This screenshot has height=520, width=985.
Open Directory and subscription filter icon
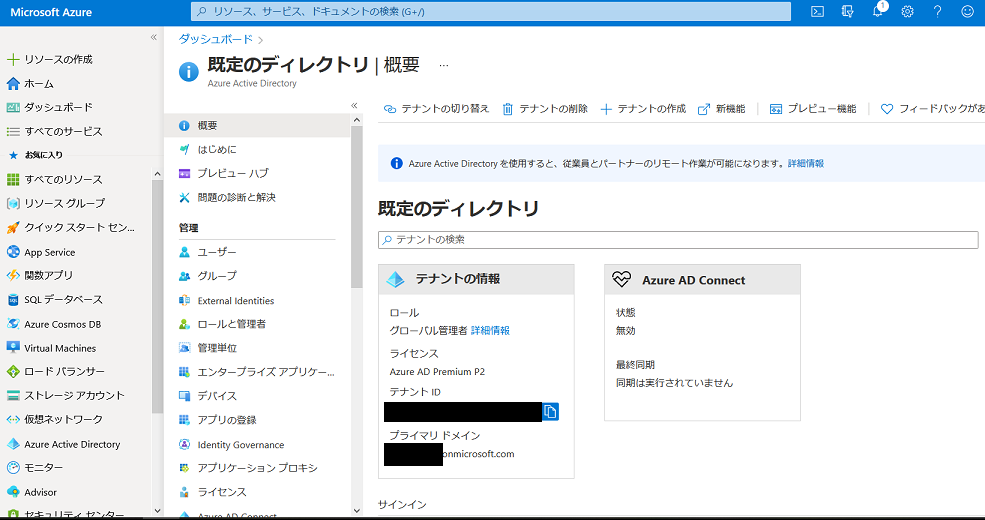tap(847, 11)
